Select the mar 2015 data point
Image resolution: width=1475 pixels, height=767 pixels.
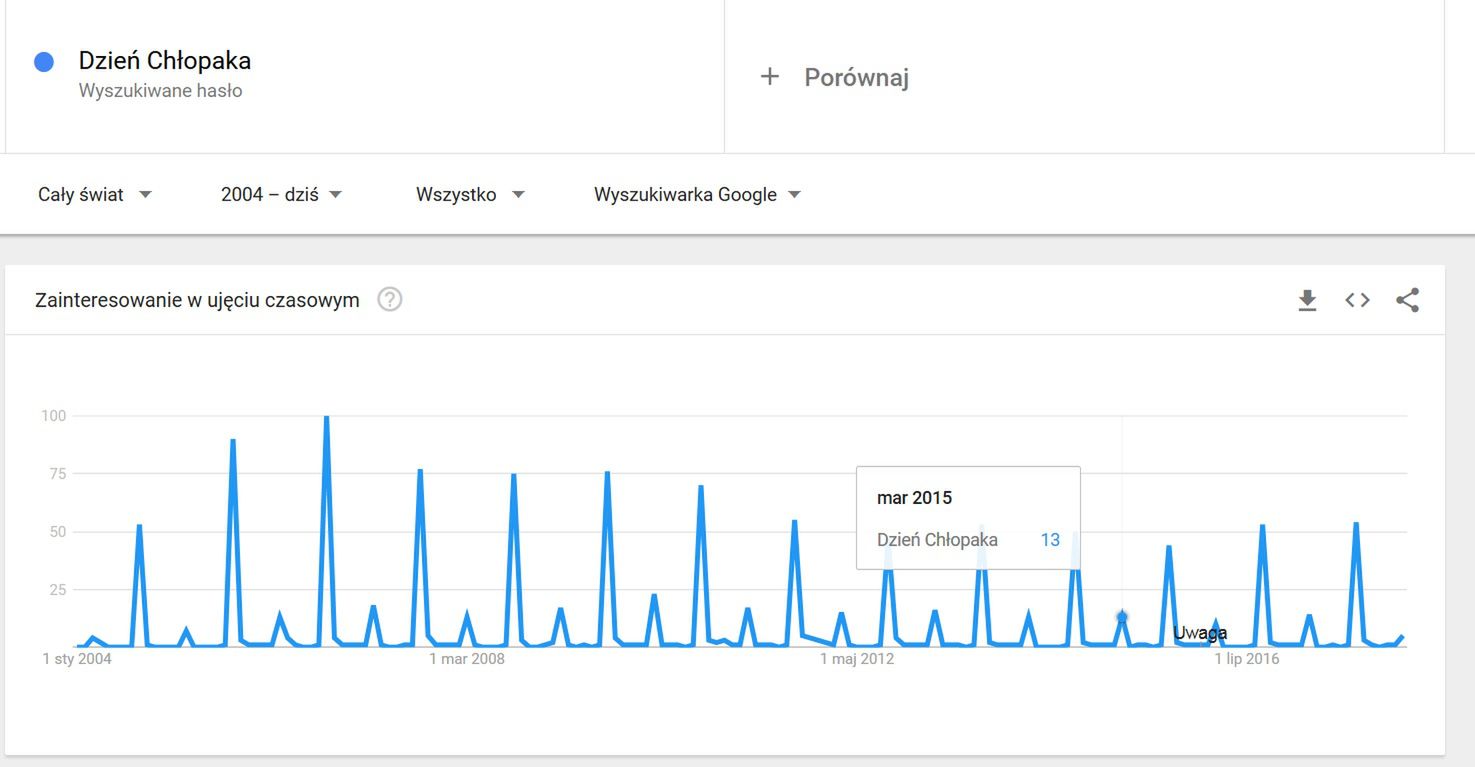click(x=1122, y=617)
